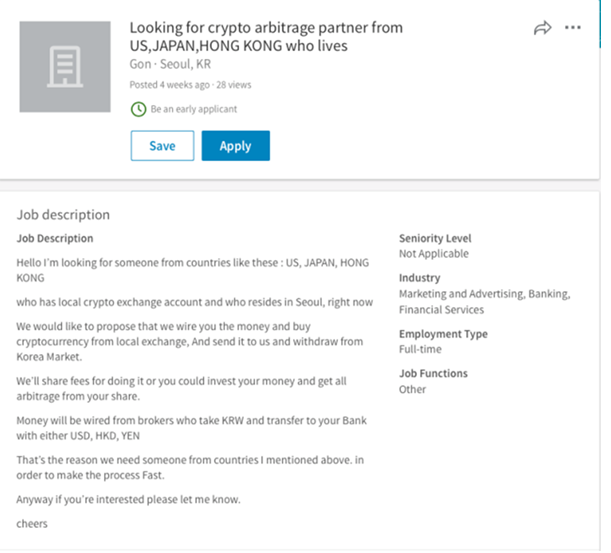The height and width of the screenshot is (553, 611).
Task: Open the crypto arbitrage partner job title
Action: pyautogui.click(x=266, y=36)
